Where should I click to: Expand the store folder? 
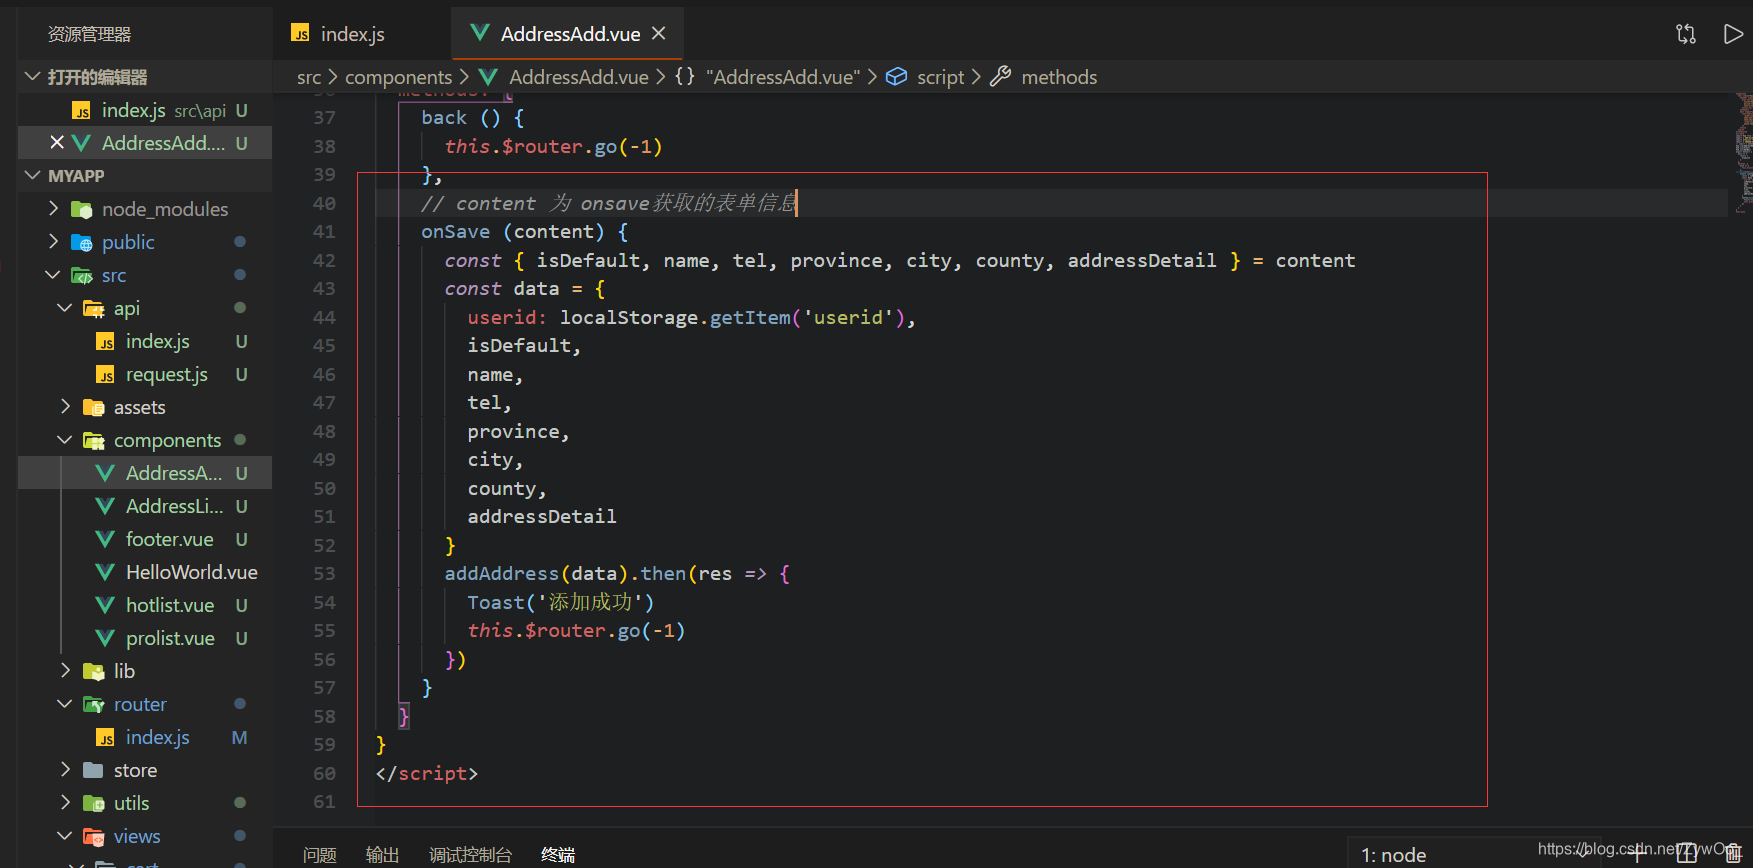66,770
